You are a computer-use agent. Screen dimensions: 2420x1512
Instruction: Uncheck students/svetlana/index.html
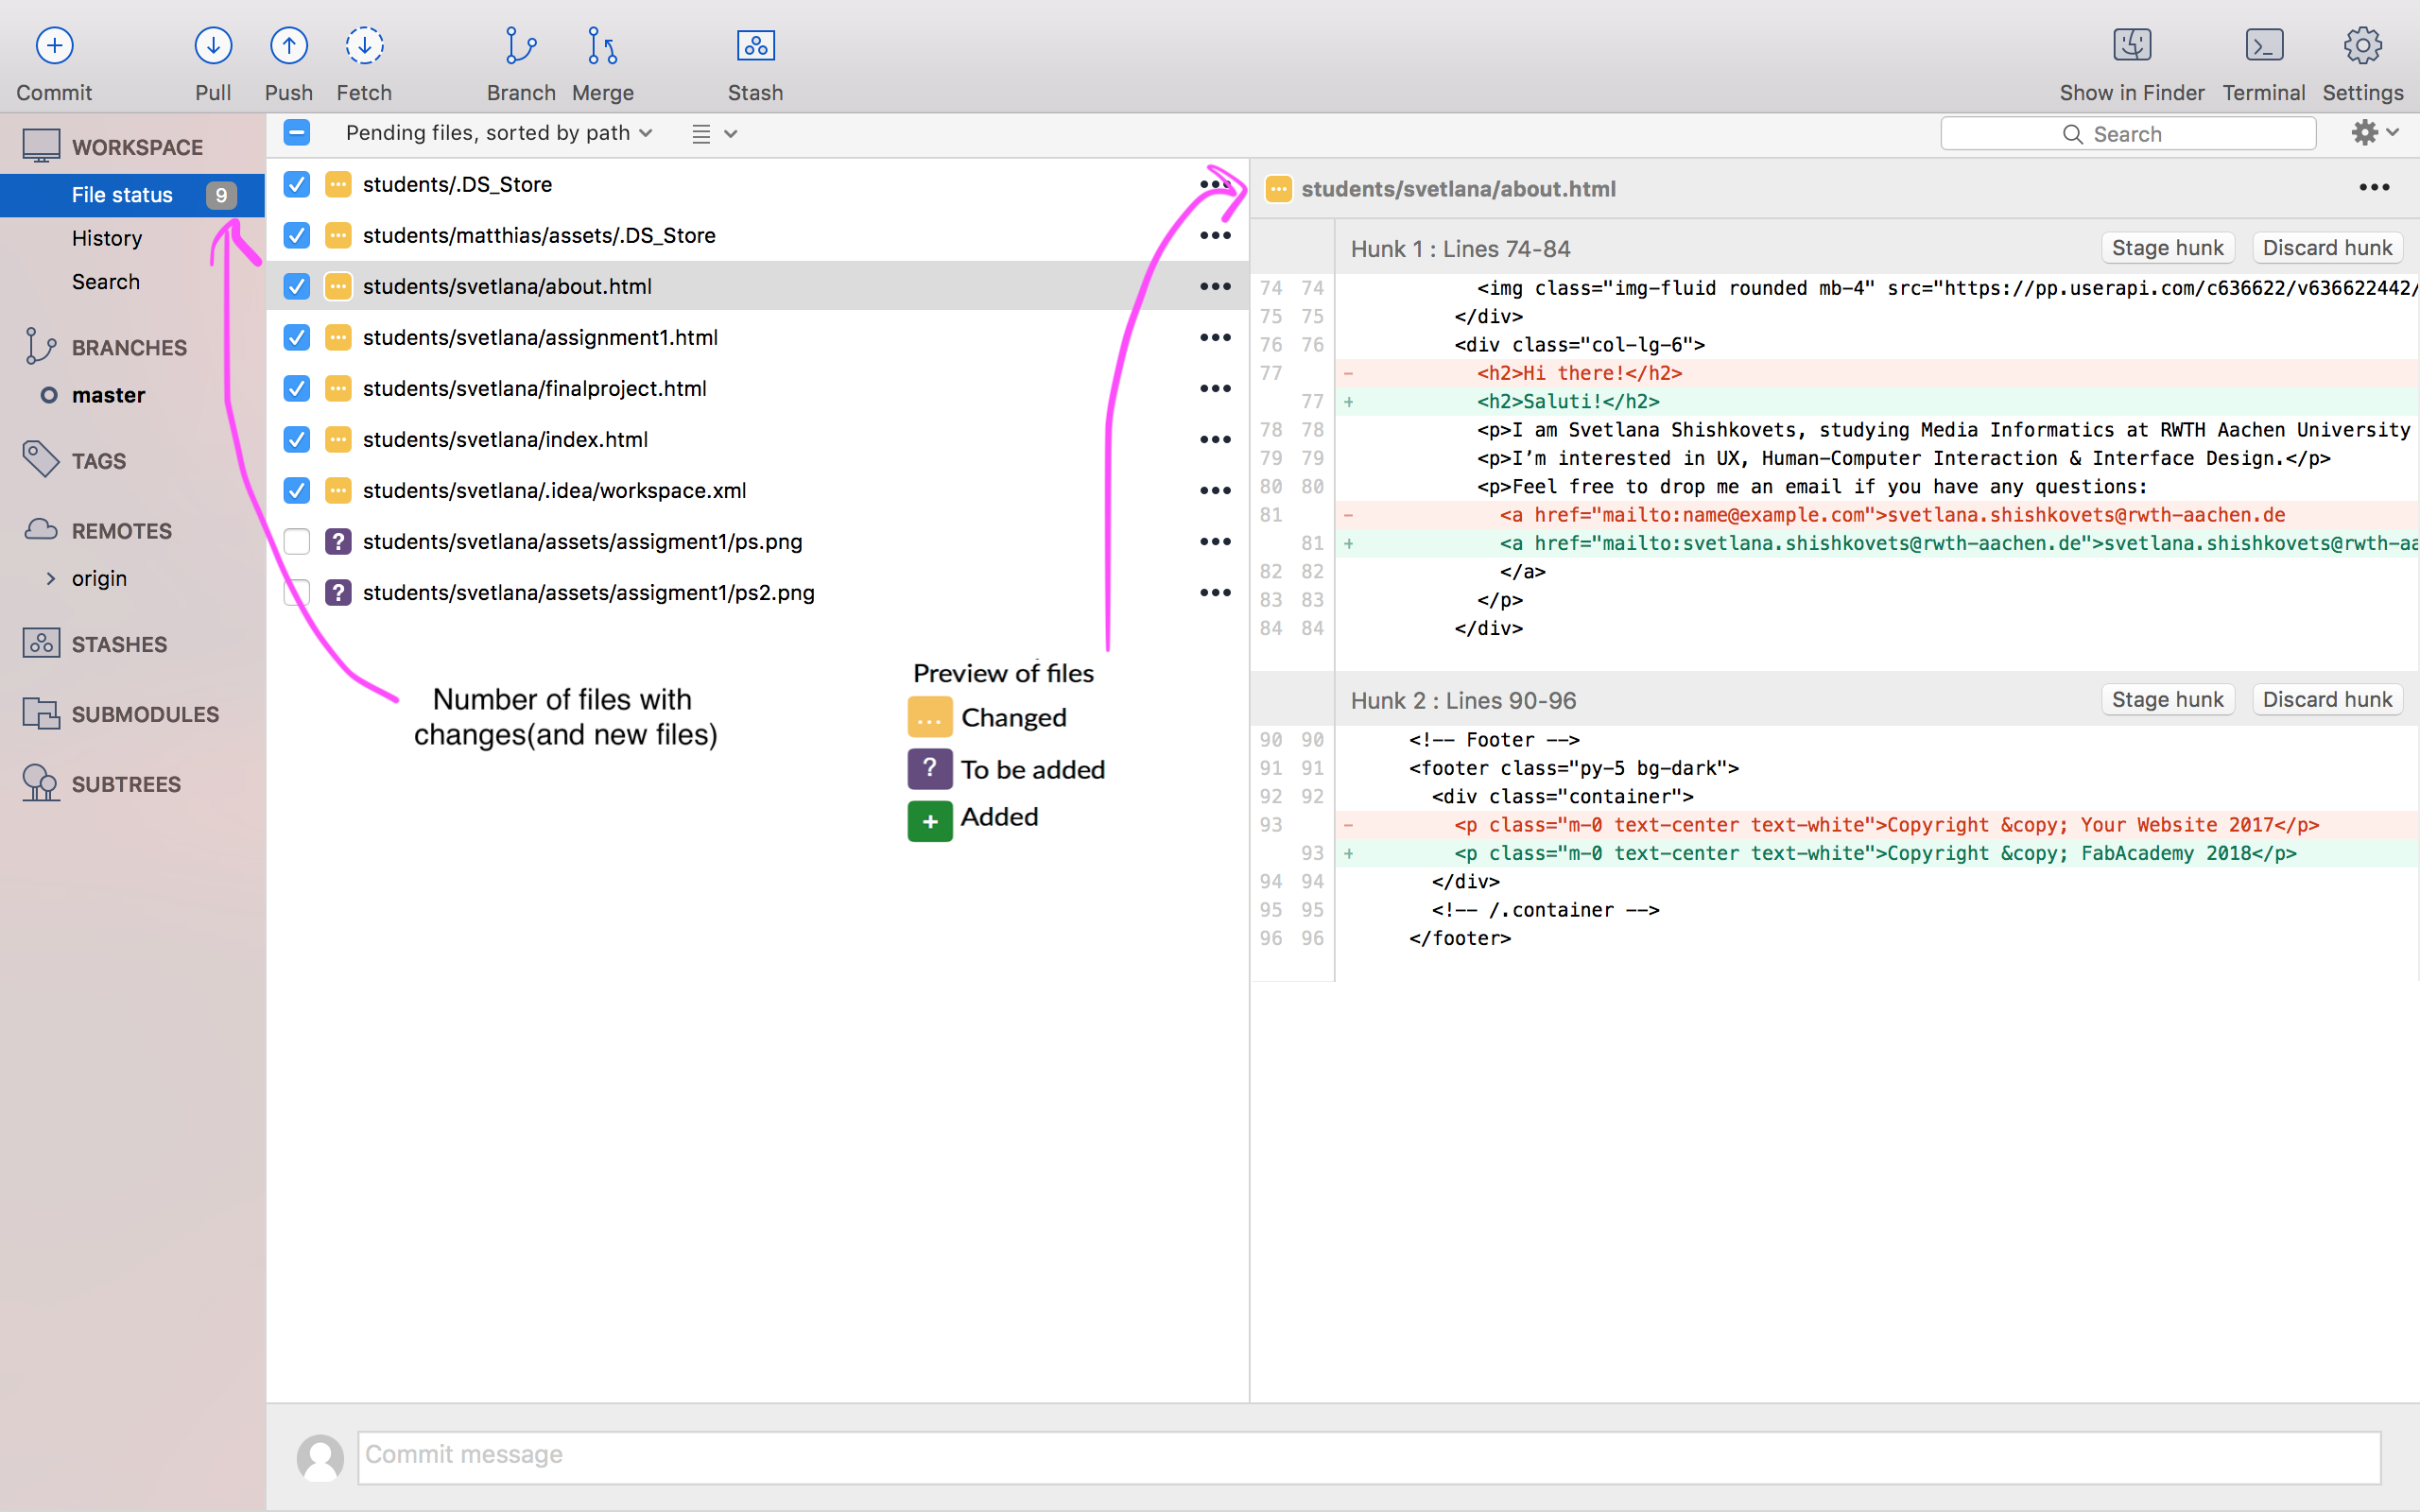[296, 439]
